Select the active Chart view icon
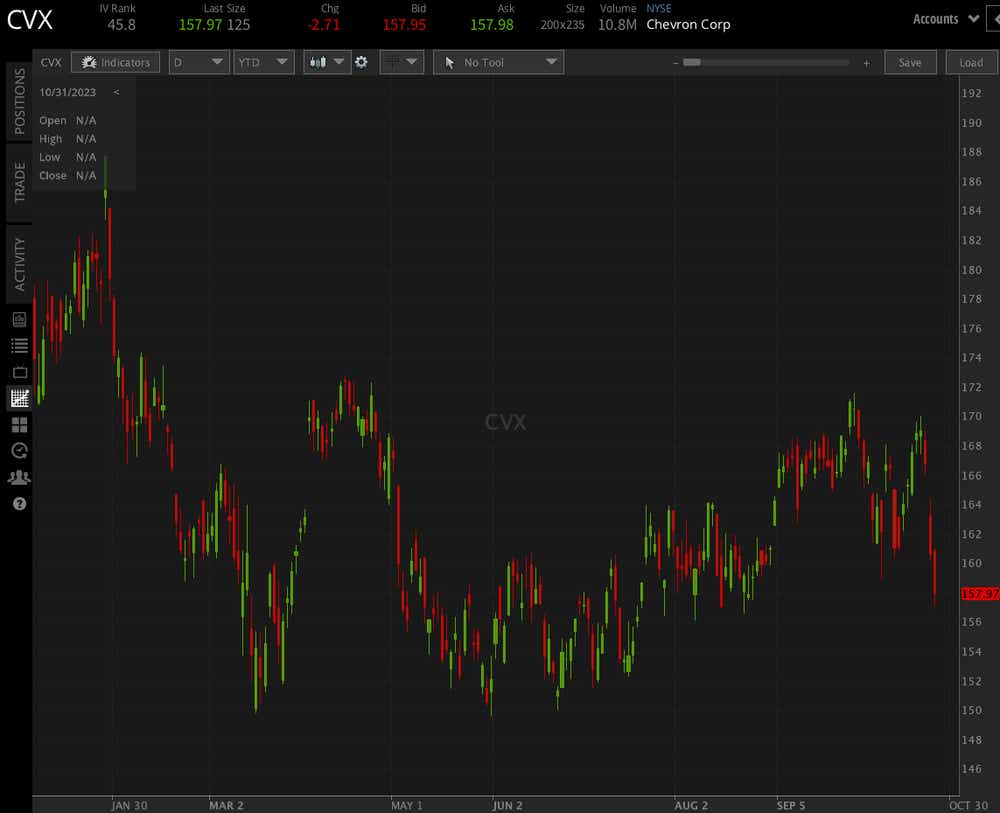This screenshot has height=813, width=1000. (x=19, y=399)
